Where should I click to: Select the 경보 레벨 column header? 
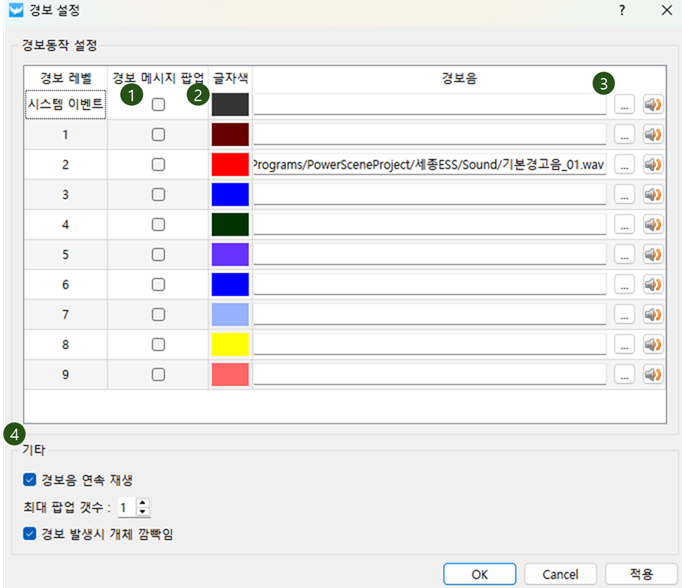point(66,77)
